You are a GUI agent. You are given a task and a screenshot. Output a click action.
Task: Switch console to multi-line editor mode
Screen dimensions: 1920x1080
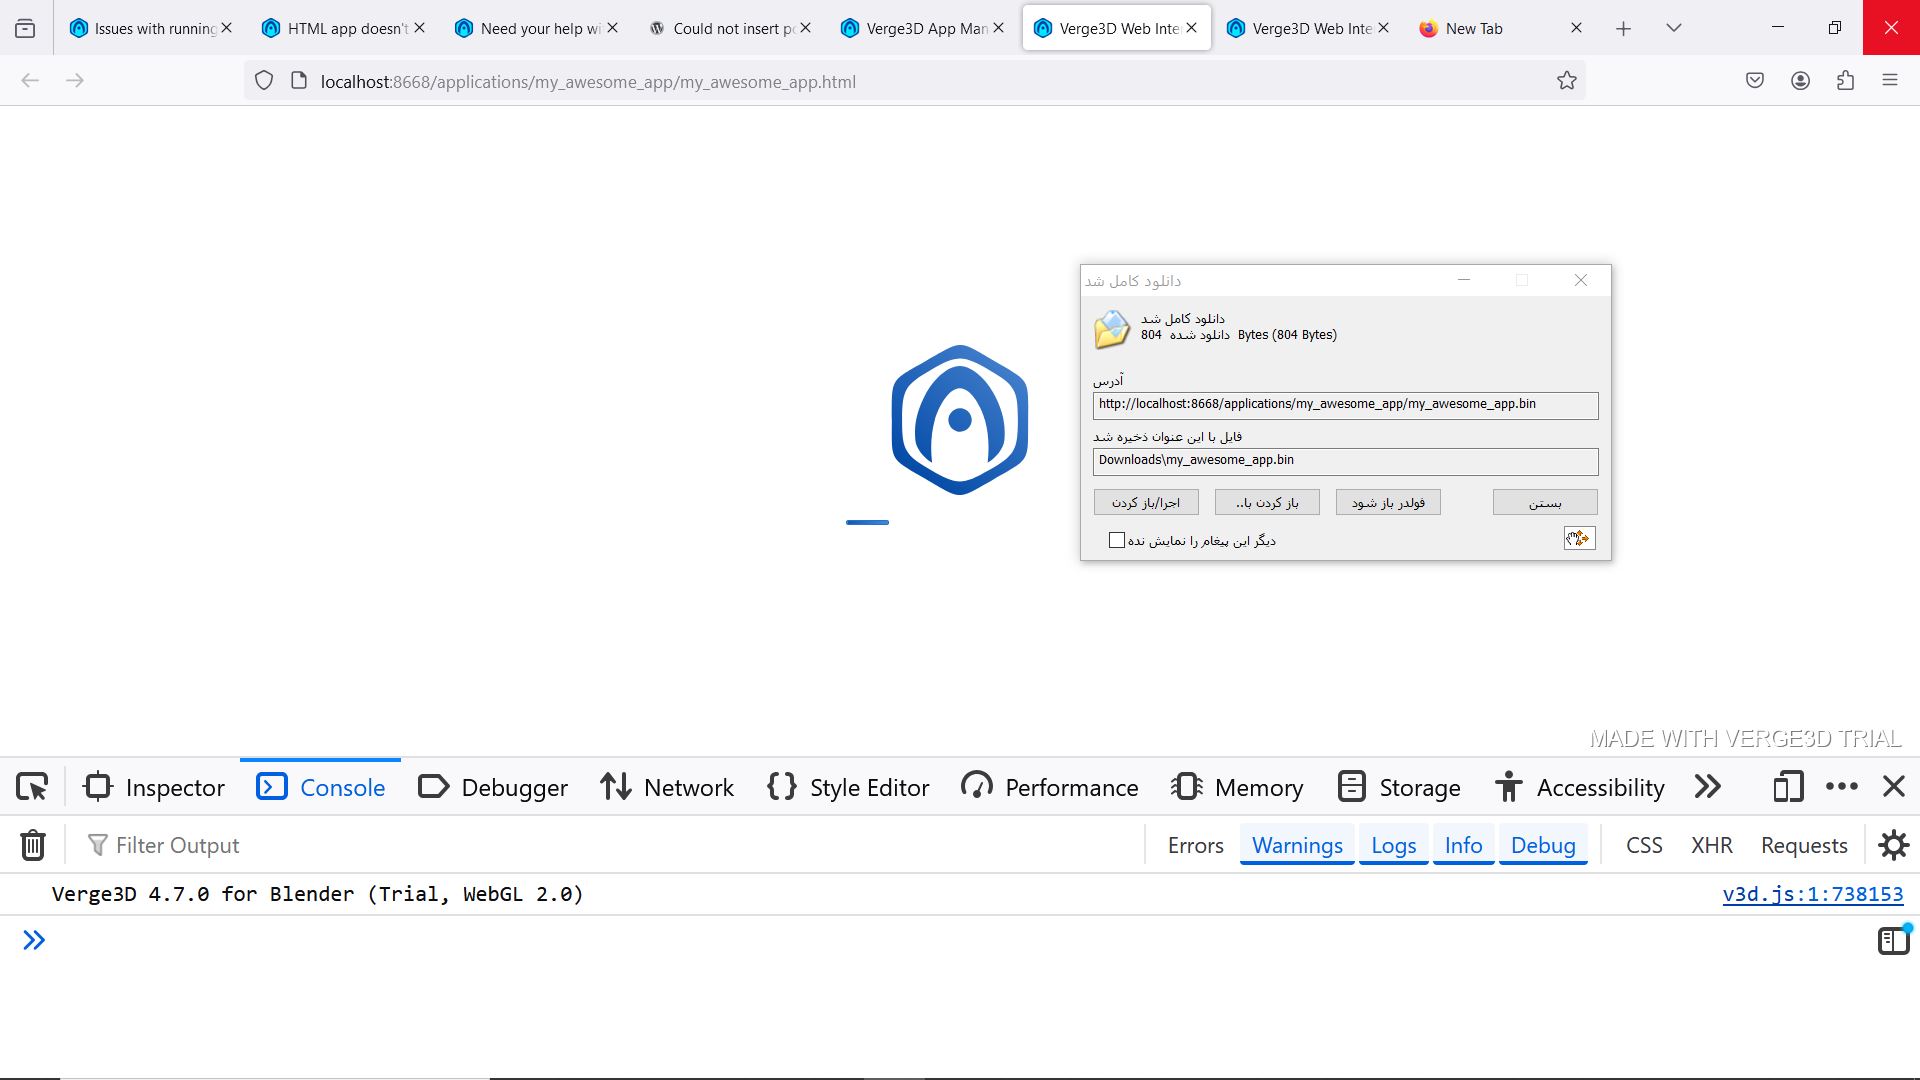tap(1893, 941)
